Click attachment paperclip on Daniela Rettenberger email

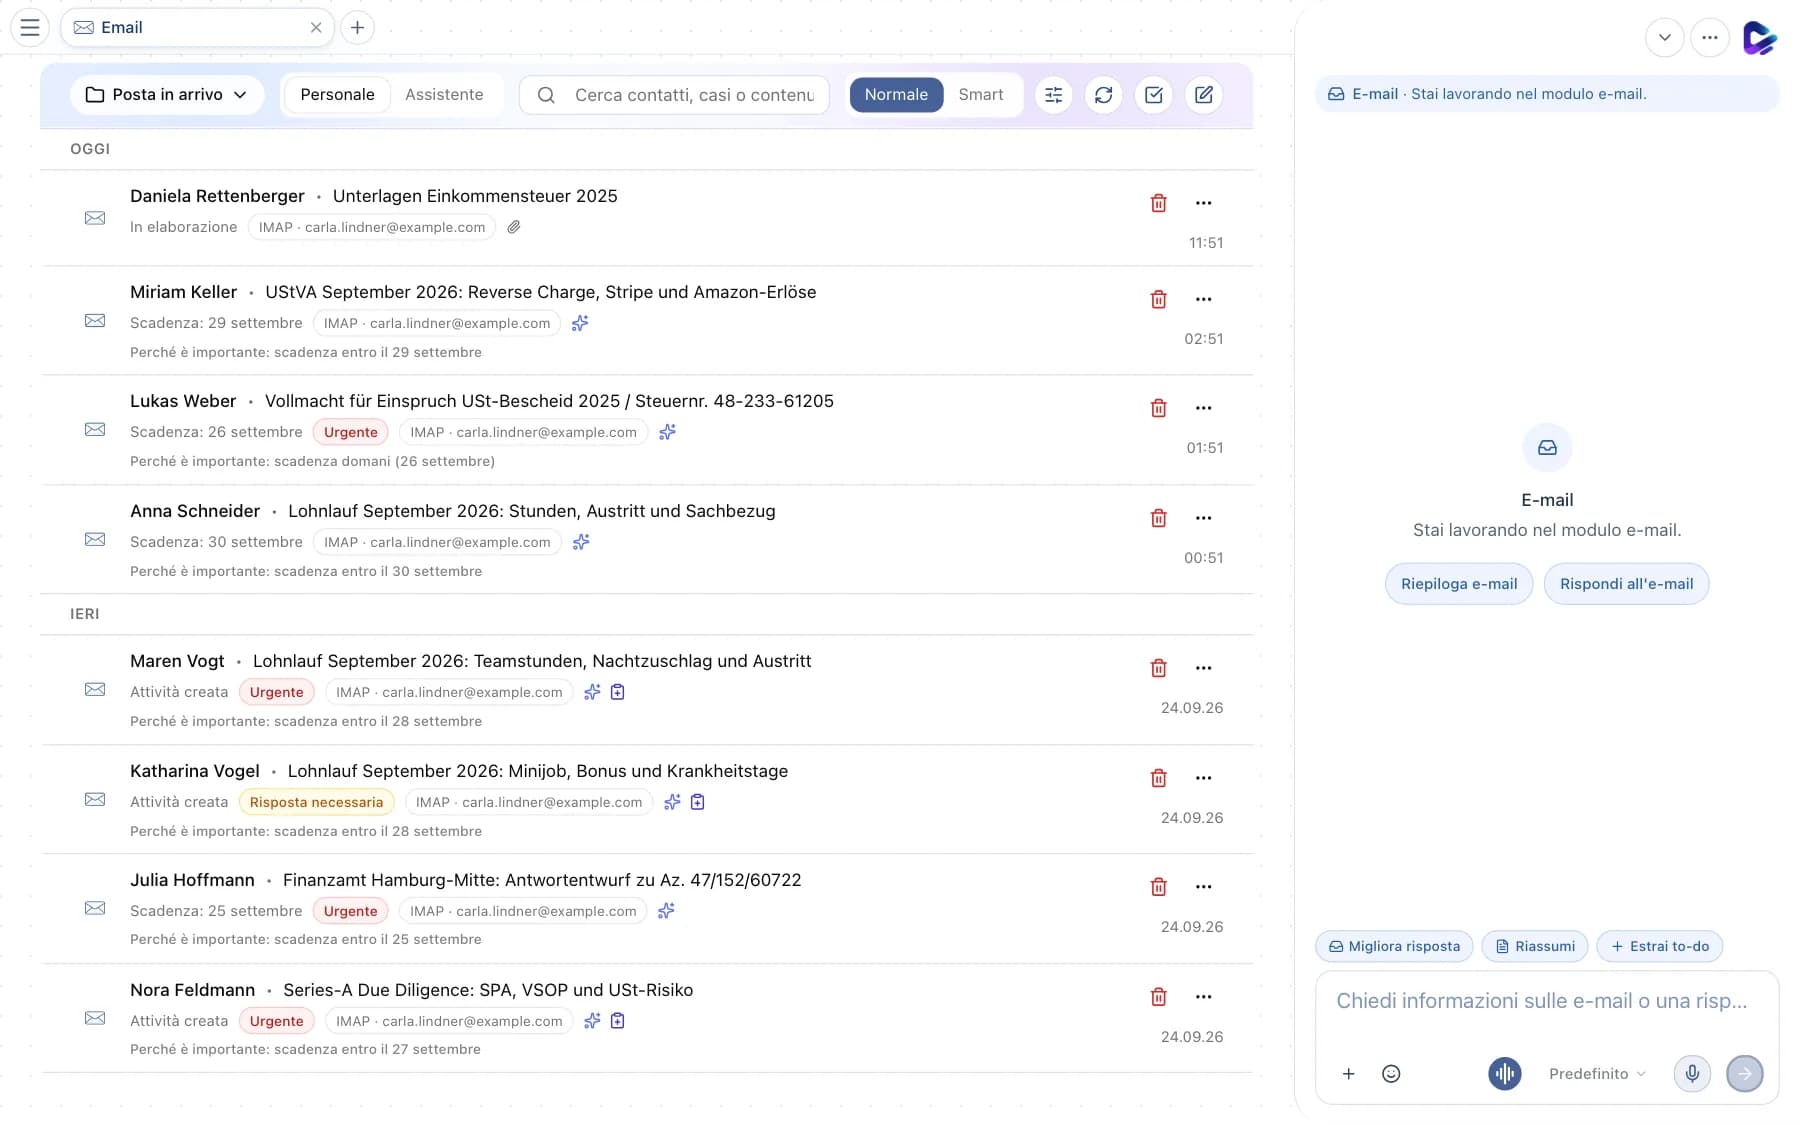(x=514, y=227)
